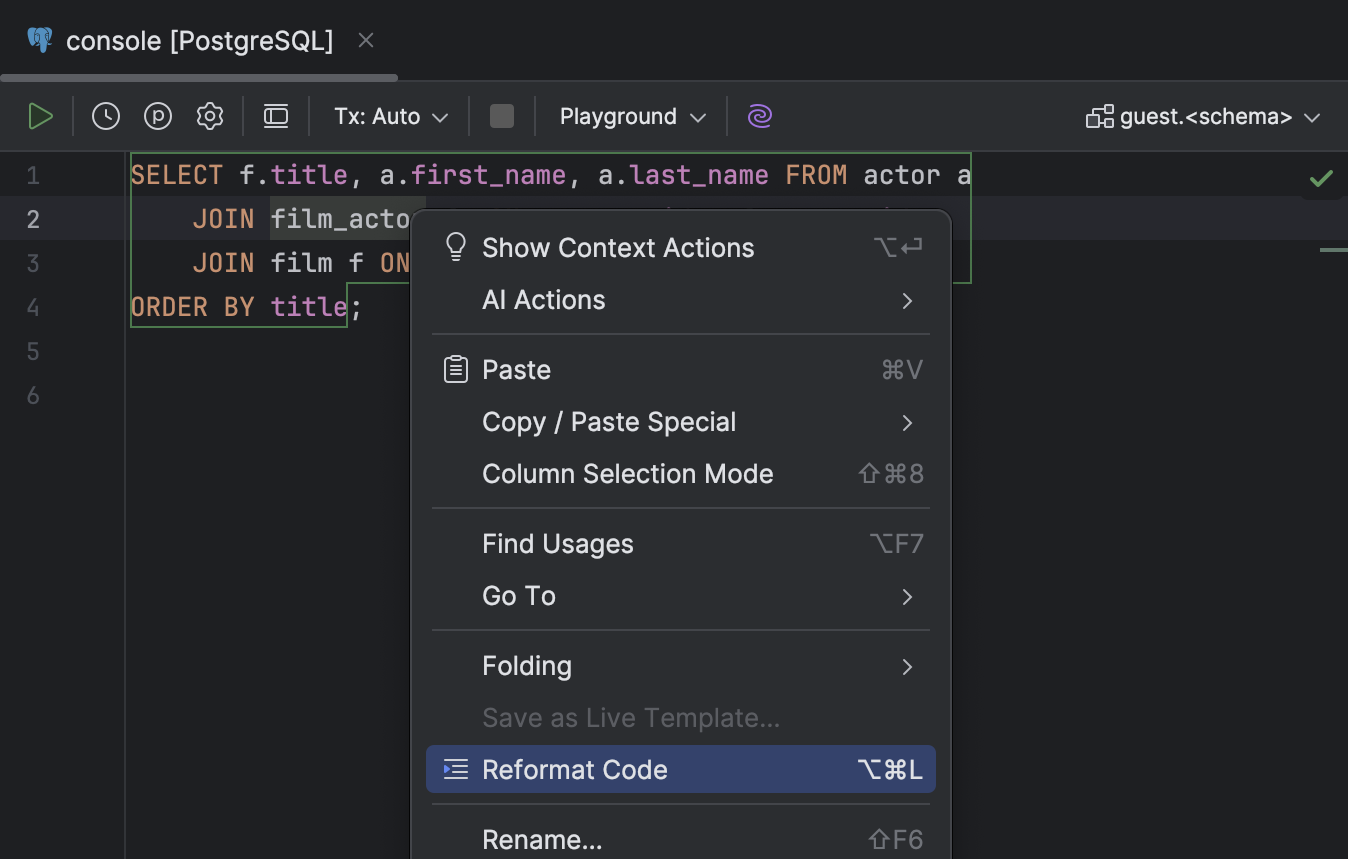Open query history via the clock icon
The image size is (1348, 859).
pos(105,115)
